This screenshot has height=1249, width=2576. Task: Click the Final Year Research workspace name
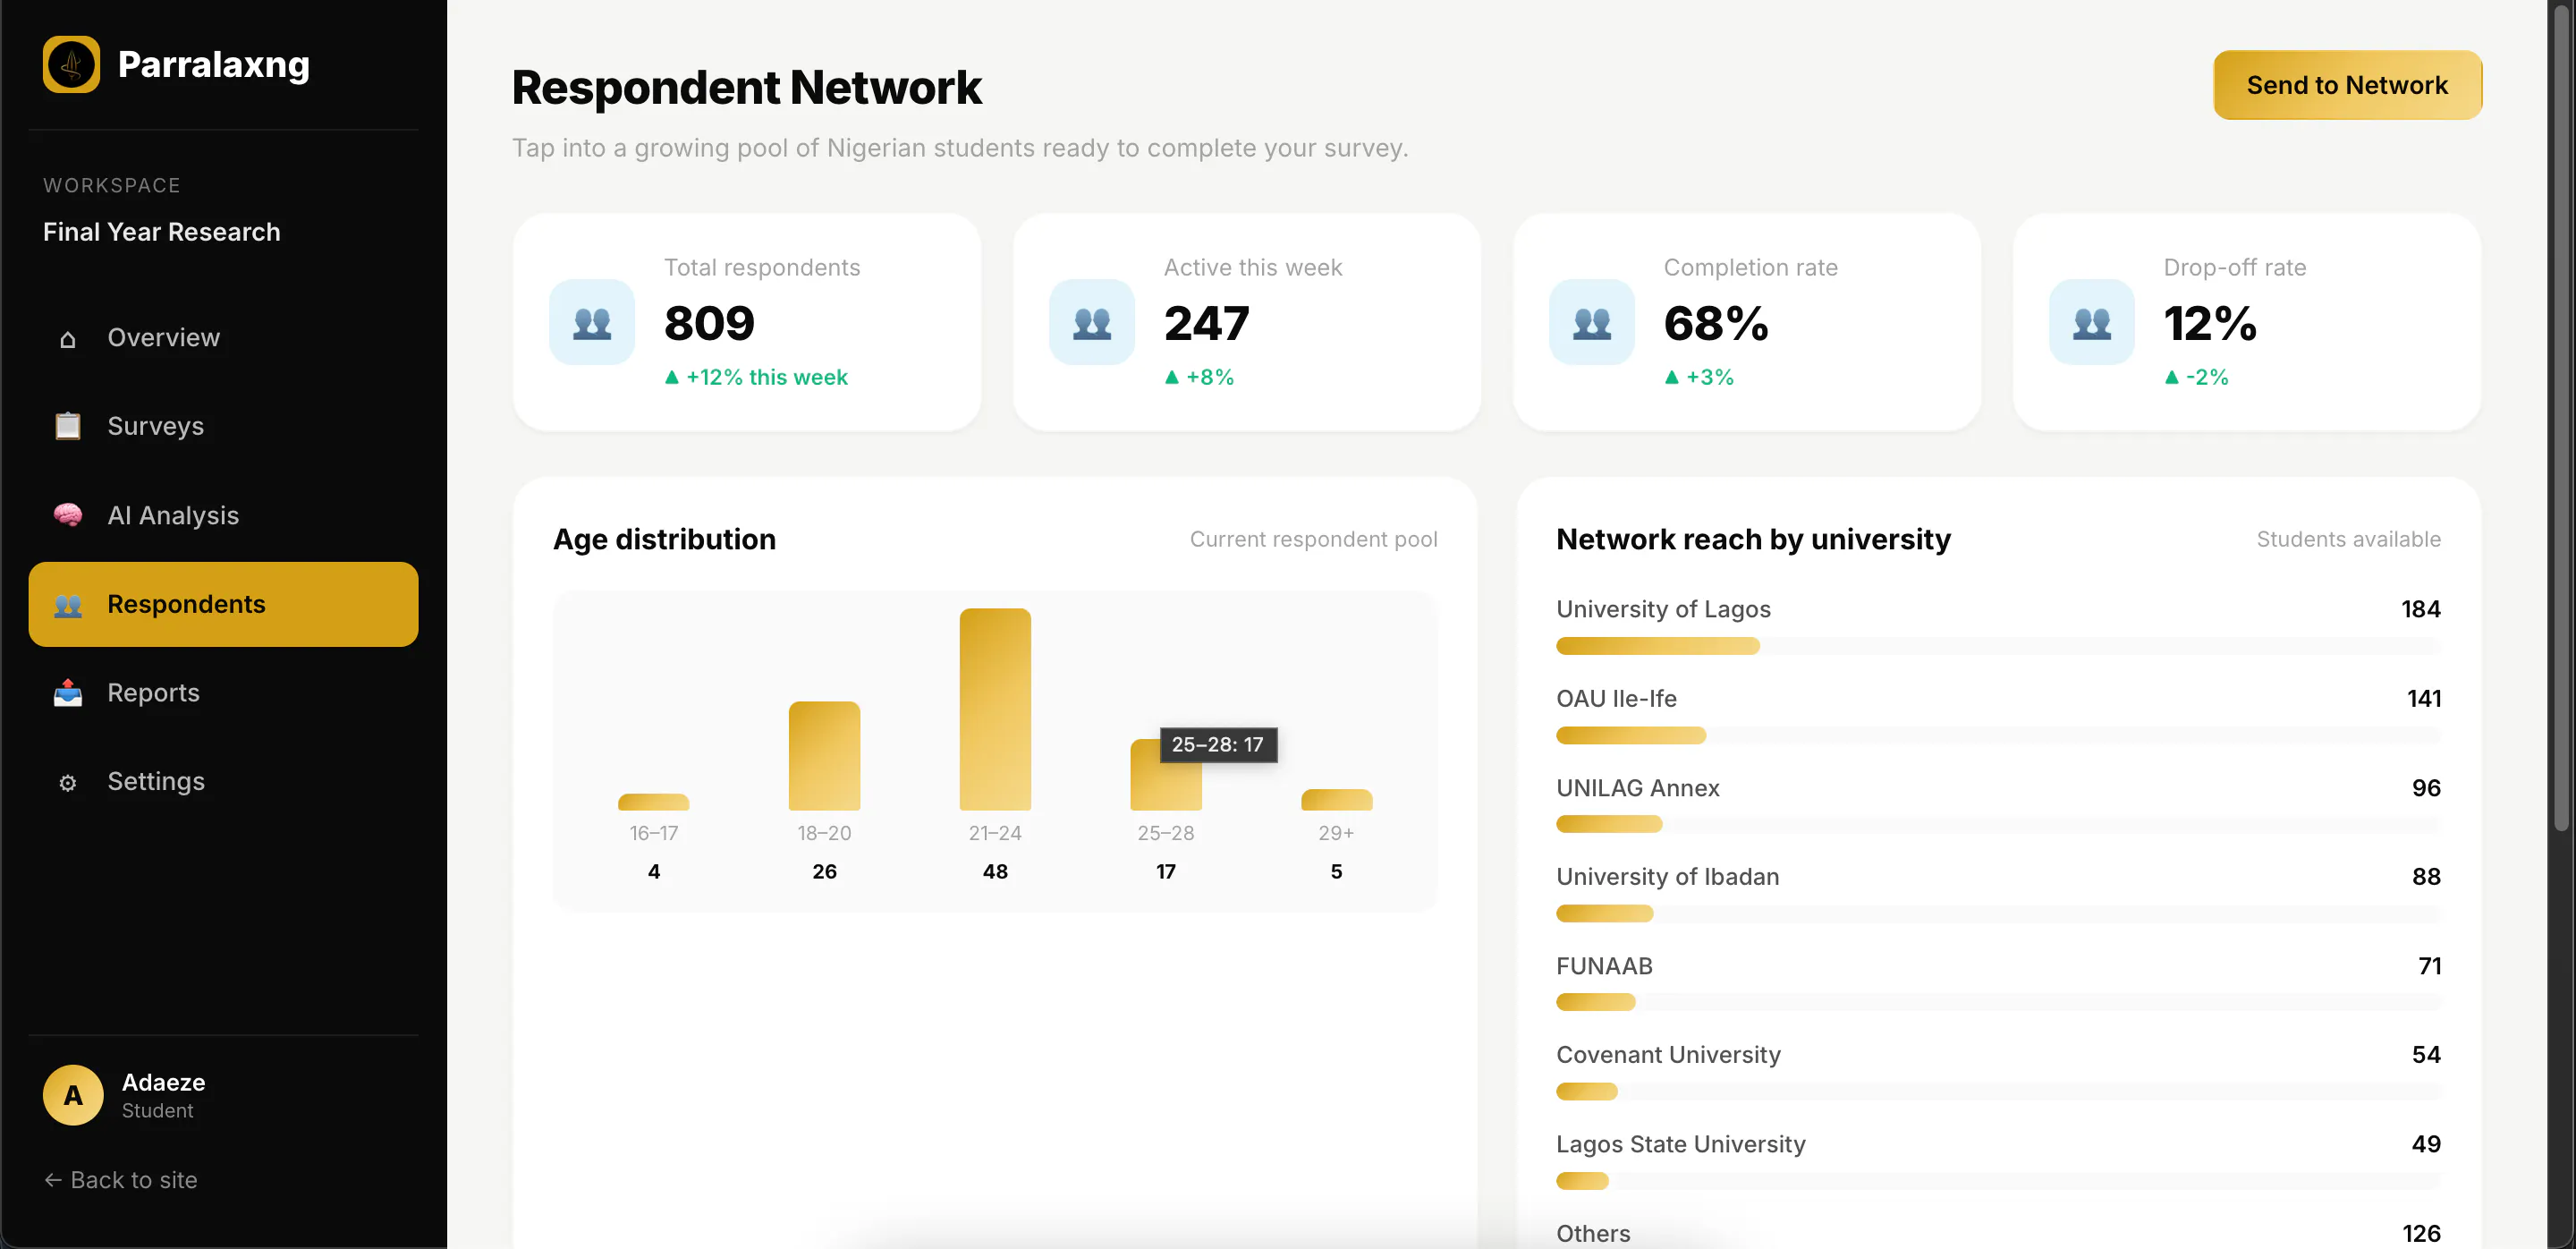[162, 232]
